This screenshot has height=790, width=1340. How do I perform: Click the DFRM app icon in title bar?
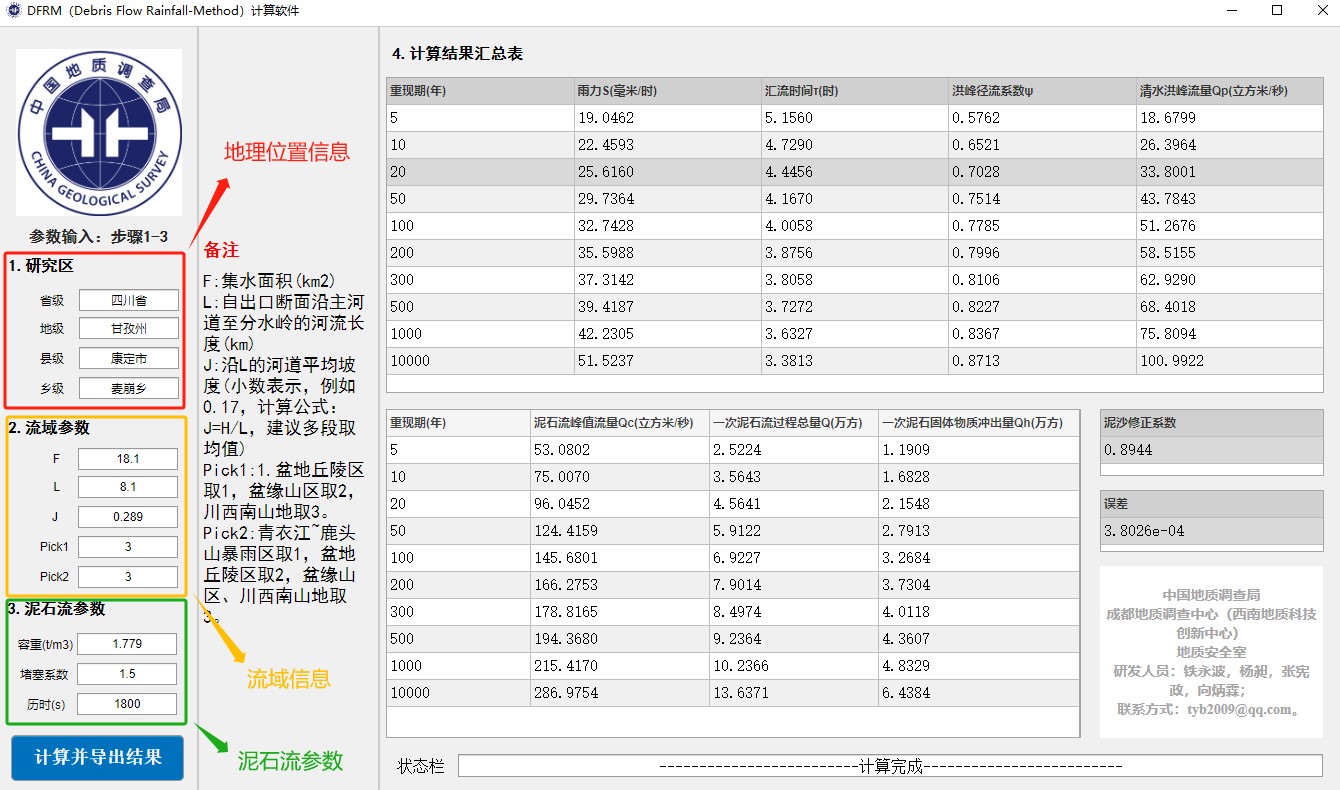point(13,10)
